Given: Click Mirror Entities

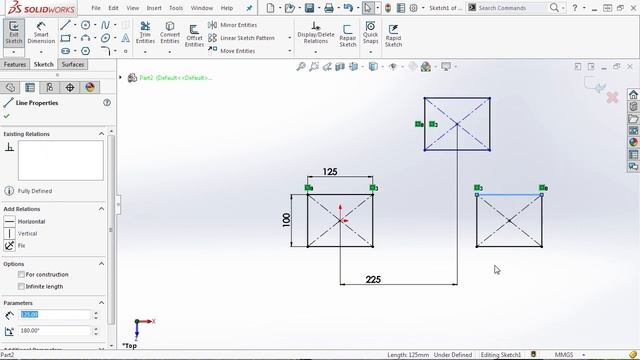Looking at the screenshot, I should click(233, 25).
